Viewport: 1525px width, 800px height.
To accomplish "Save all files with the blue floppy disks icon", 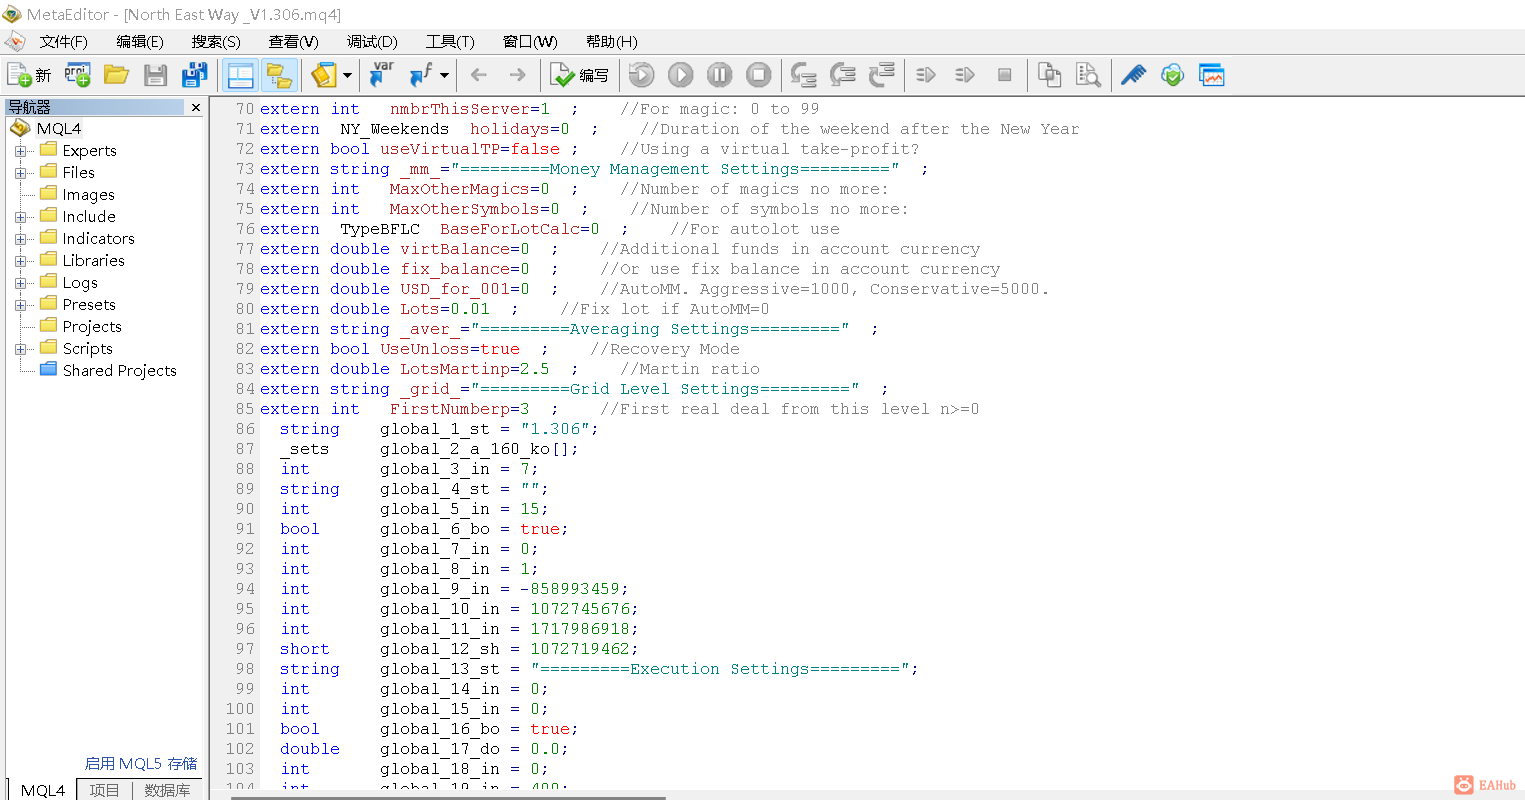I will (x=194, y=75).
